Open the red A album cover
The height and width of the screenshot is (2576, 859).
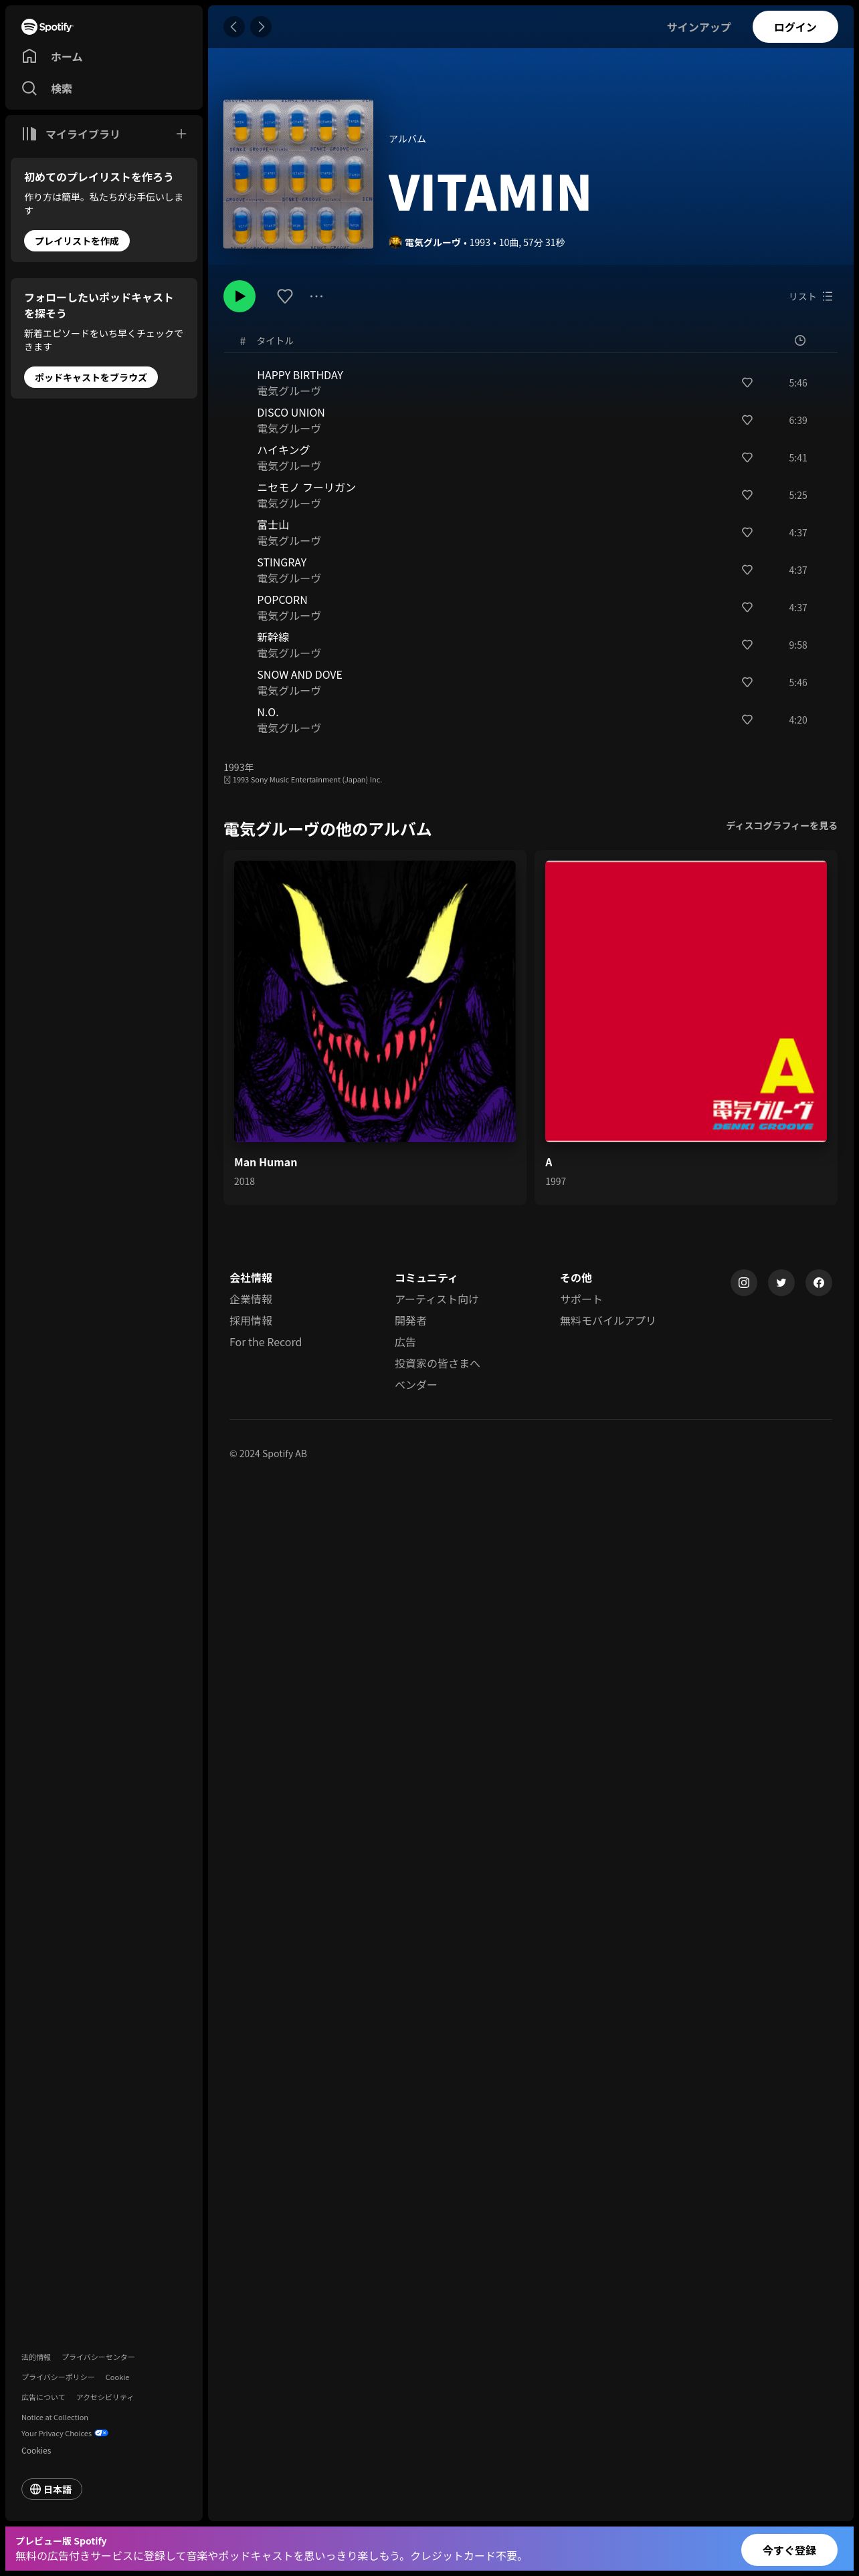pyautogui.click(x=686, y=1002)
